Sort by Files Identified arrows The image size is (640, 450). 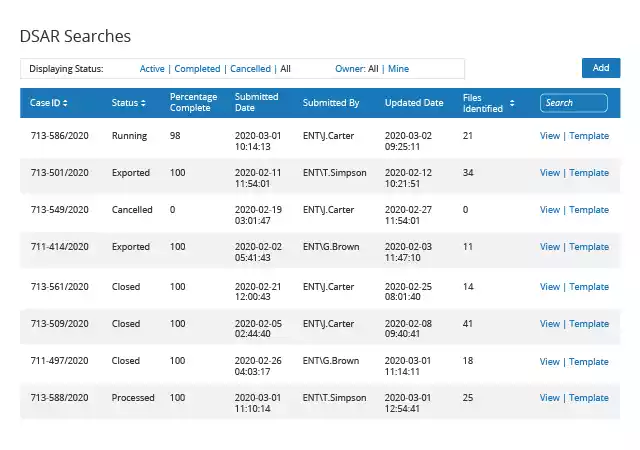click(512, 103)
